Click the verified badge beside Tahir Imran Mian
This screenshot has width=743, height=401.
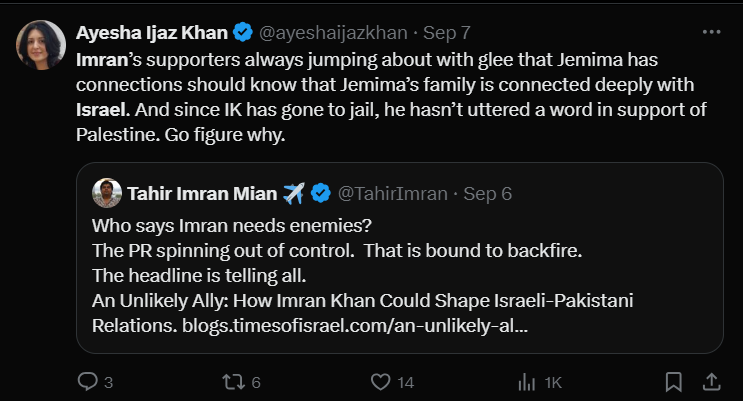point(322,192)
